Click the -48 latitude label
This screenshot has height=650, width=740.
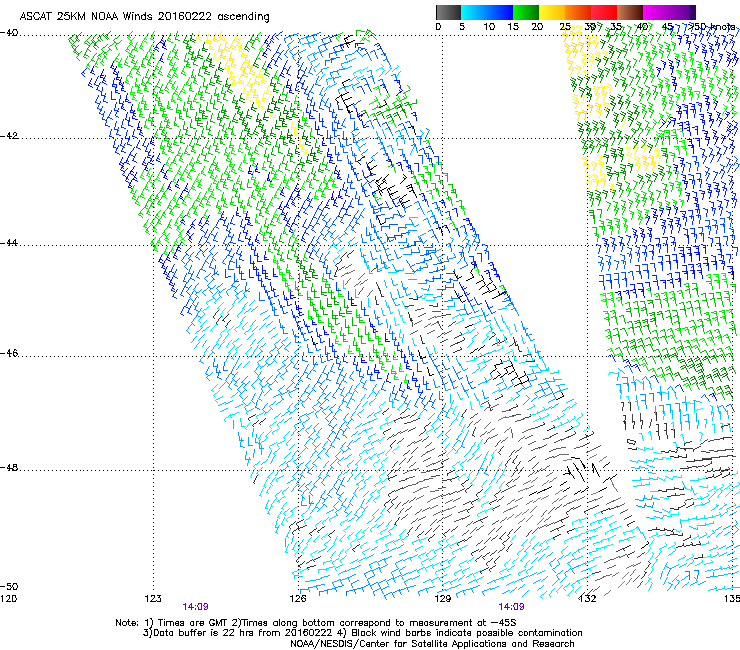(9, 467)
